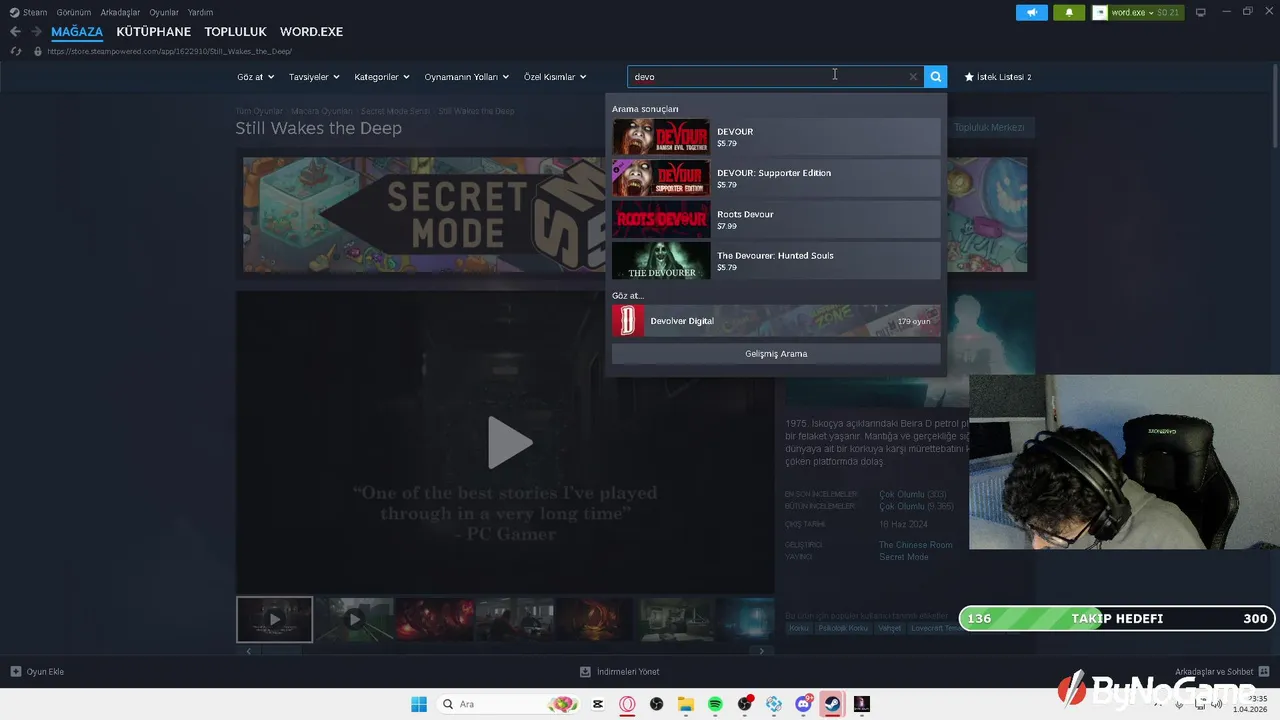Click the search magnifier button in store

[935, 76]
